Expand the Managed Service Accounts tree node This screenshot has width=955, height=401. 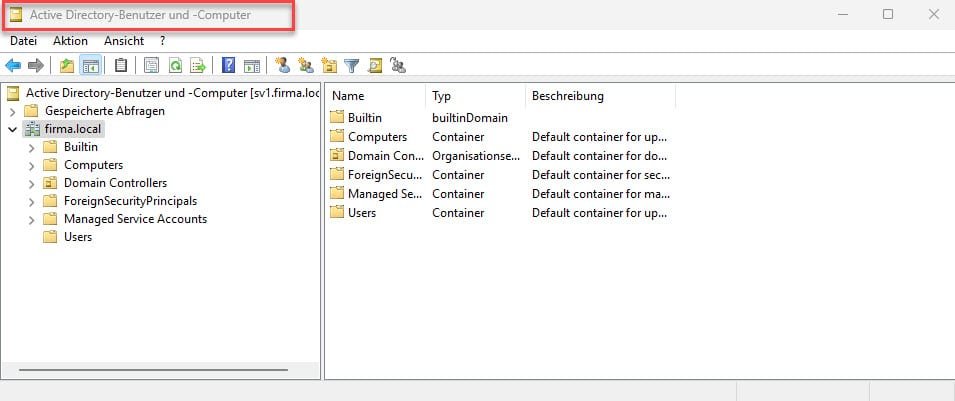32,219
